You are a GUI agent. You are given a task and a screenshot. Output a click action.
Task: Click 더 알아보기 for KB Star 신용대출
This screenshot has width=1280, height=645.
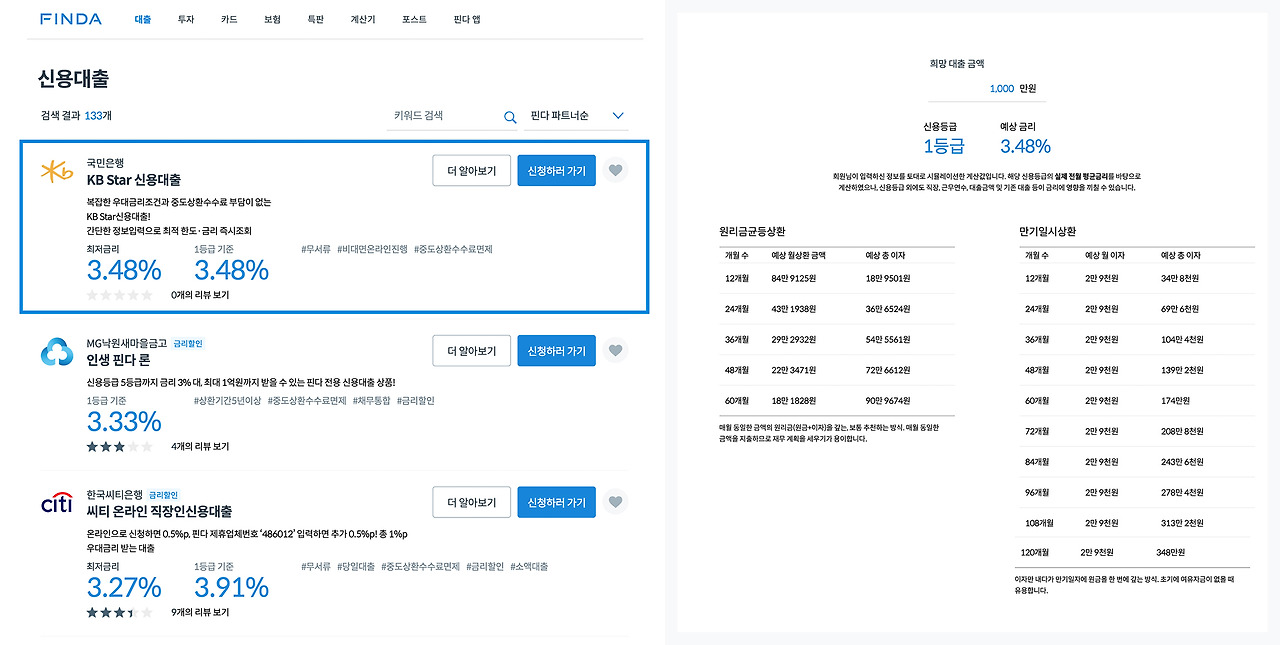click(472, 171)
